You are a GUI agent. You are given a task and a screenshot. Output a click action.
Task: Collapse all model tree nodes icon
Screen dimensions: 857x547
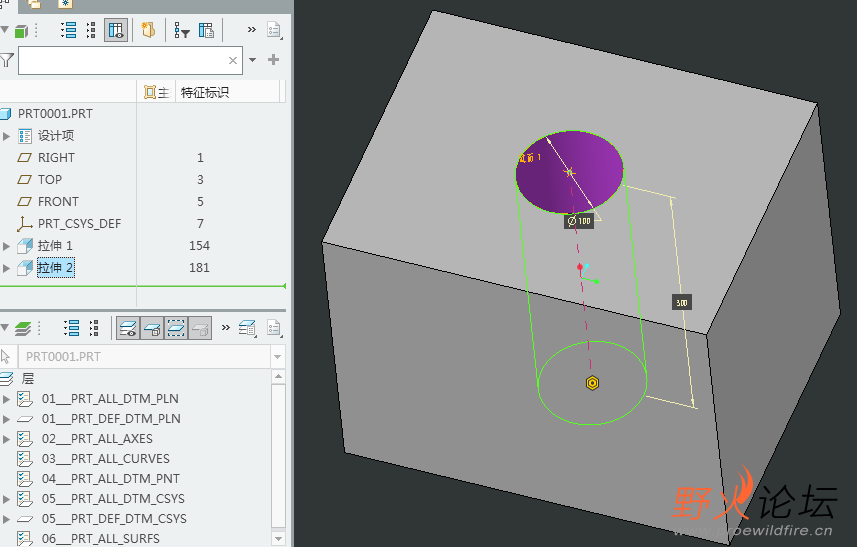click(x=91, y=30)
